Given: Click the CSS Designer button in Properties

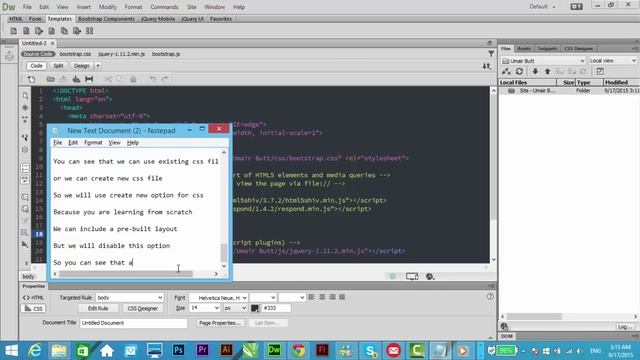Looking at the screenshot, I should pyautogui.click(x=142, y=309).
